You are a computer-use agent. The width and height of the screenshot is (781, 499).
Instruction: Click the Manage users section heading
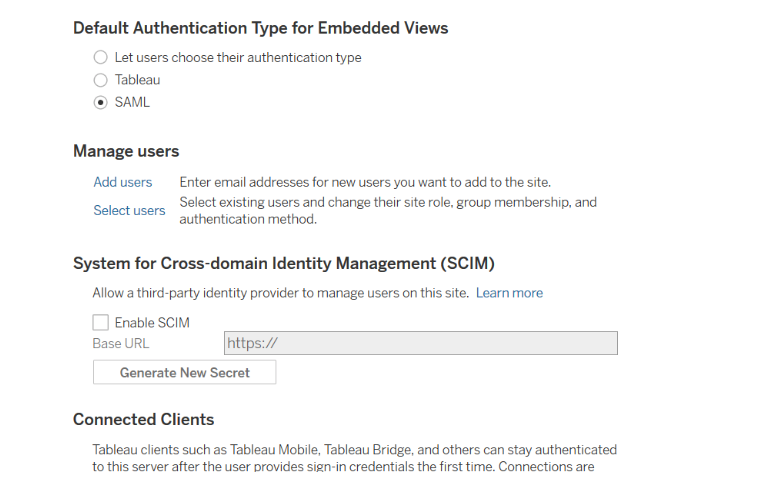(x=126, y=152)
